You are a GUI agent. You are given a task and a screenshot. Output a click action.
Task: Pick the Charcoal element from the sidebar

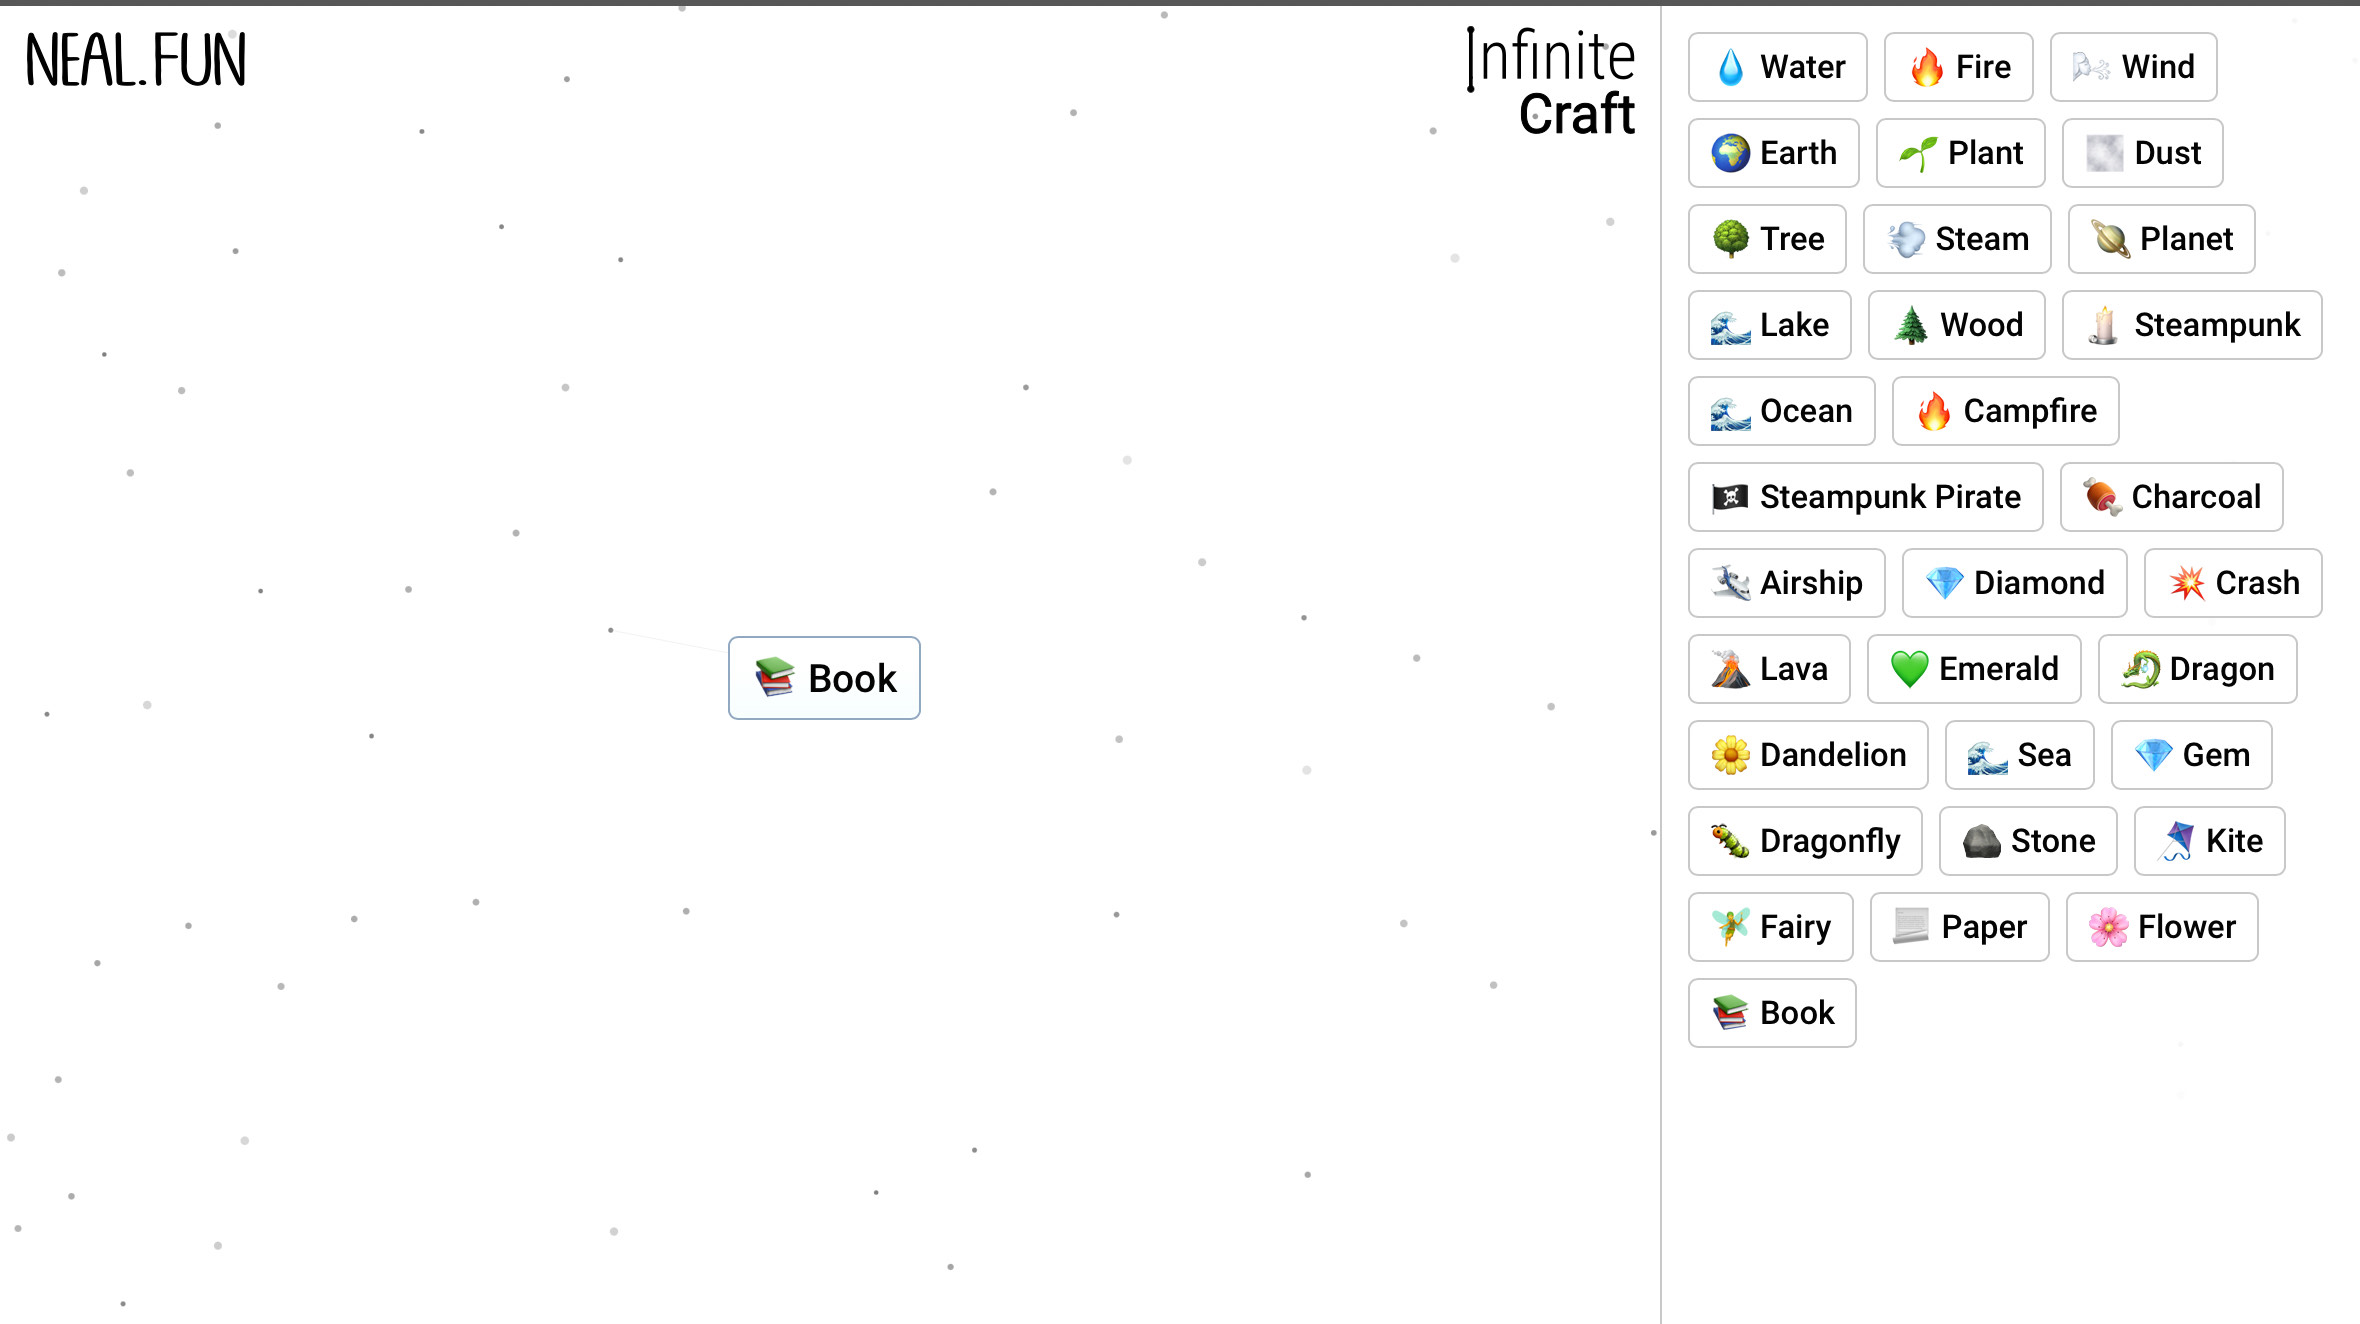pyautogui.click(x=2171, y=497)
